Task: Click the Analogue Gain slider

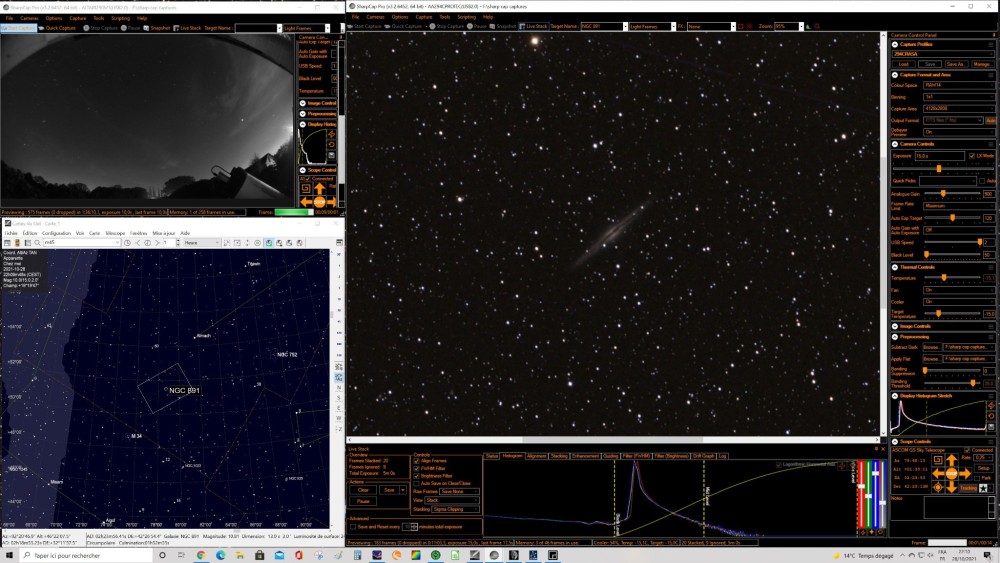Action: (x=952, y=194)
